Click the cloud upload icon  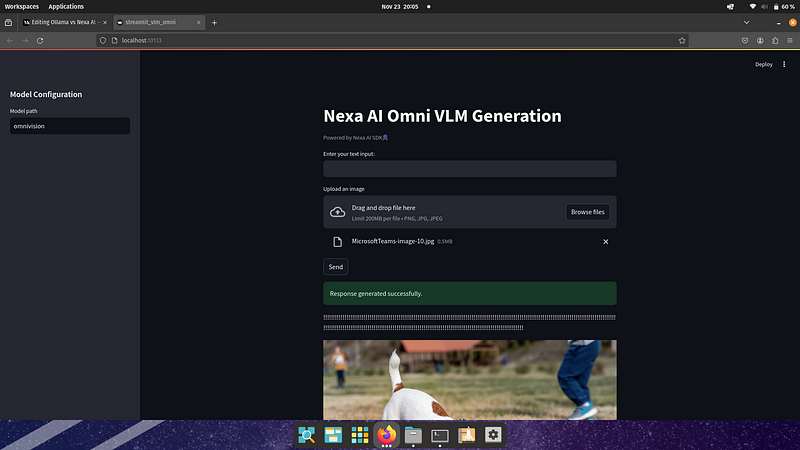[x=337, y=212]
